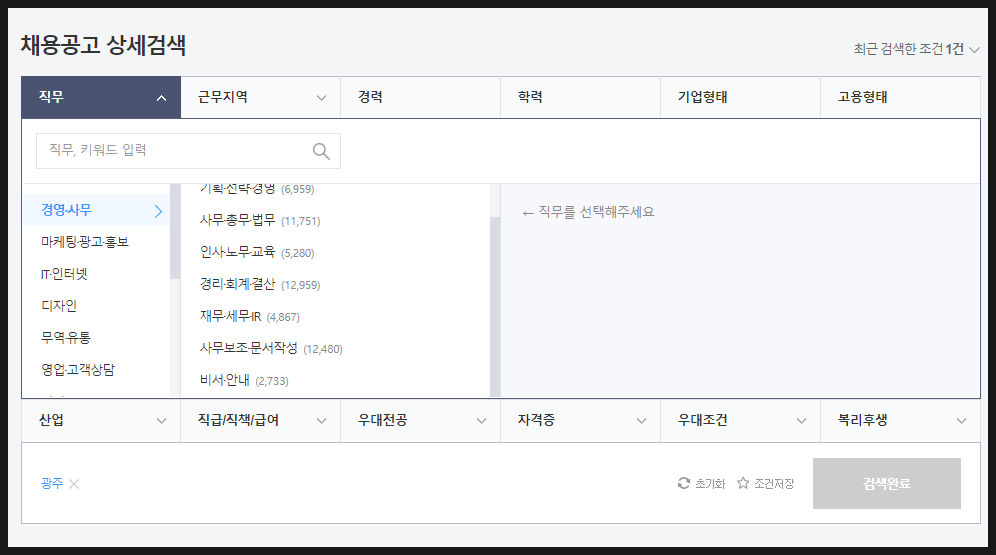Open 최근 검색한 조건 1건 dropdown
The width and height of the screenshot is (996, 555).
pyautogui.click(x=916, y=49)
